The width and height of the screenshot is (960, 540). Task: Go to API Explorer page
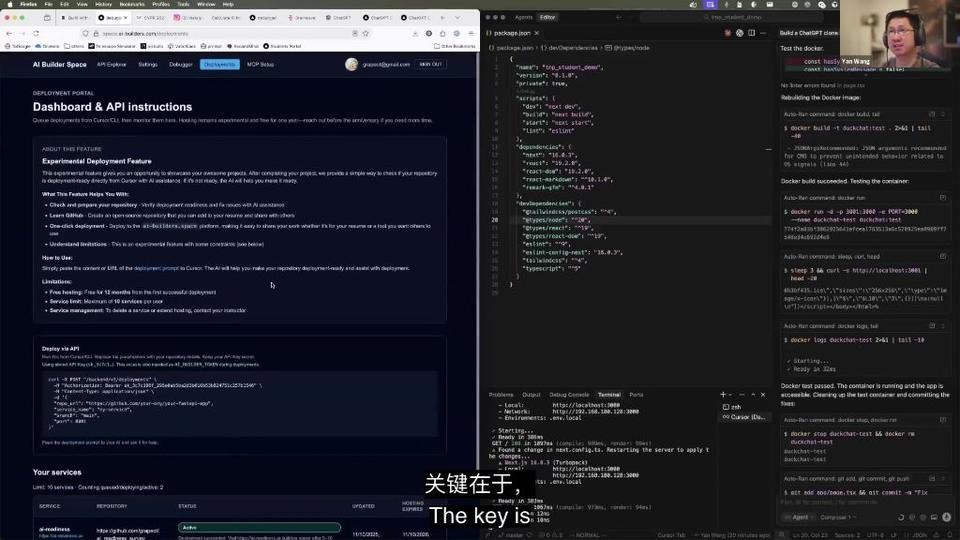click(x=111, y=64)
